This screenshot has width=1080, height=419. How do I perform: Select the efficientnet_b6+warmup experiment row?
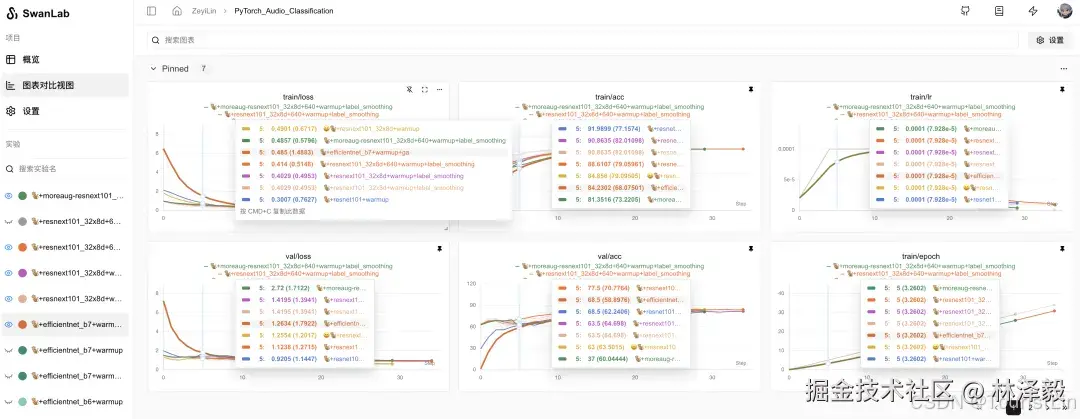65,402
